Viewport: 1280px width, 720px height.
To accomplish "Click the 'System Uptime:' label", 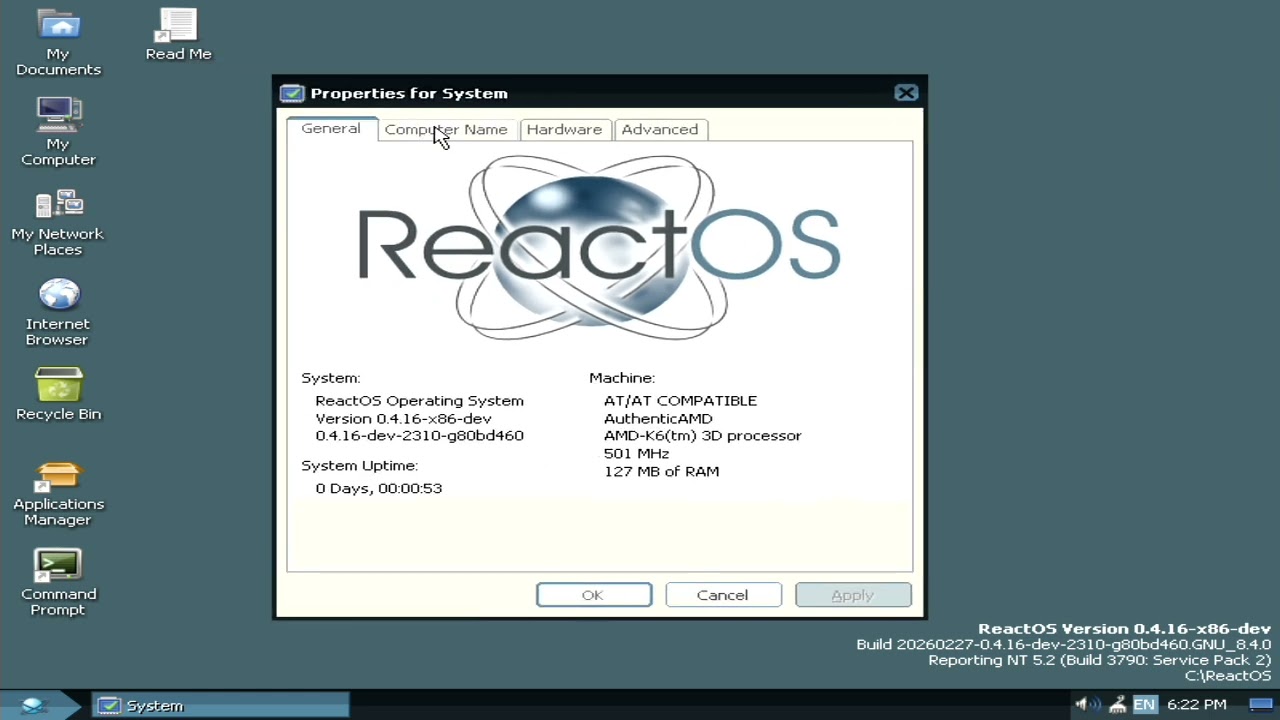I will [x=360, y=465].
